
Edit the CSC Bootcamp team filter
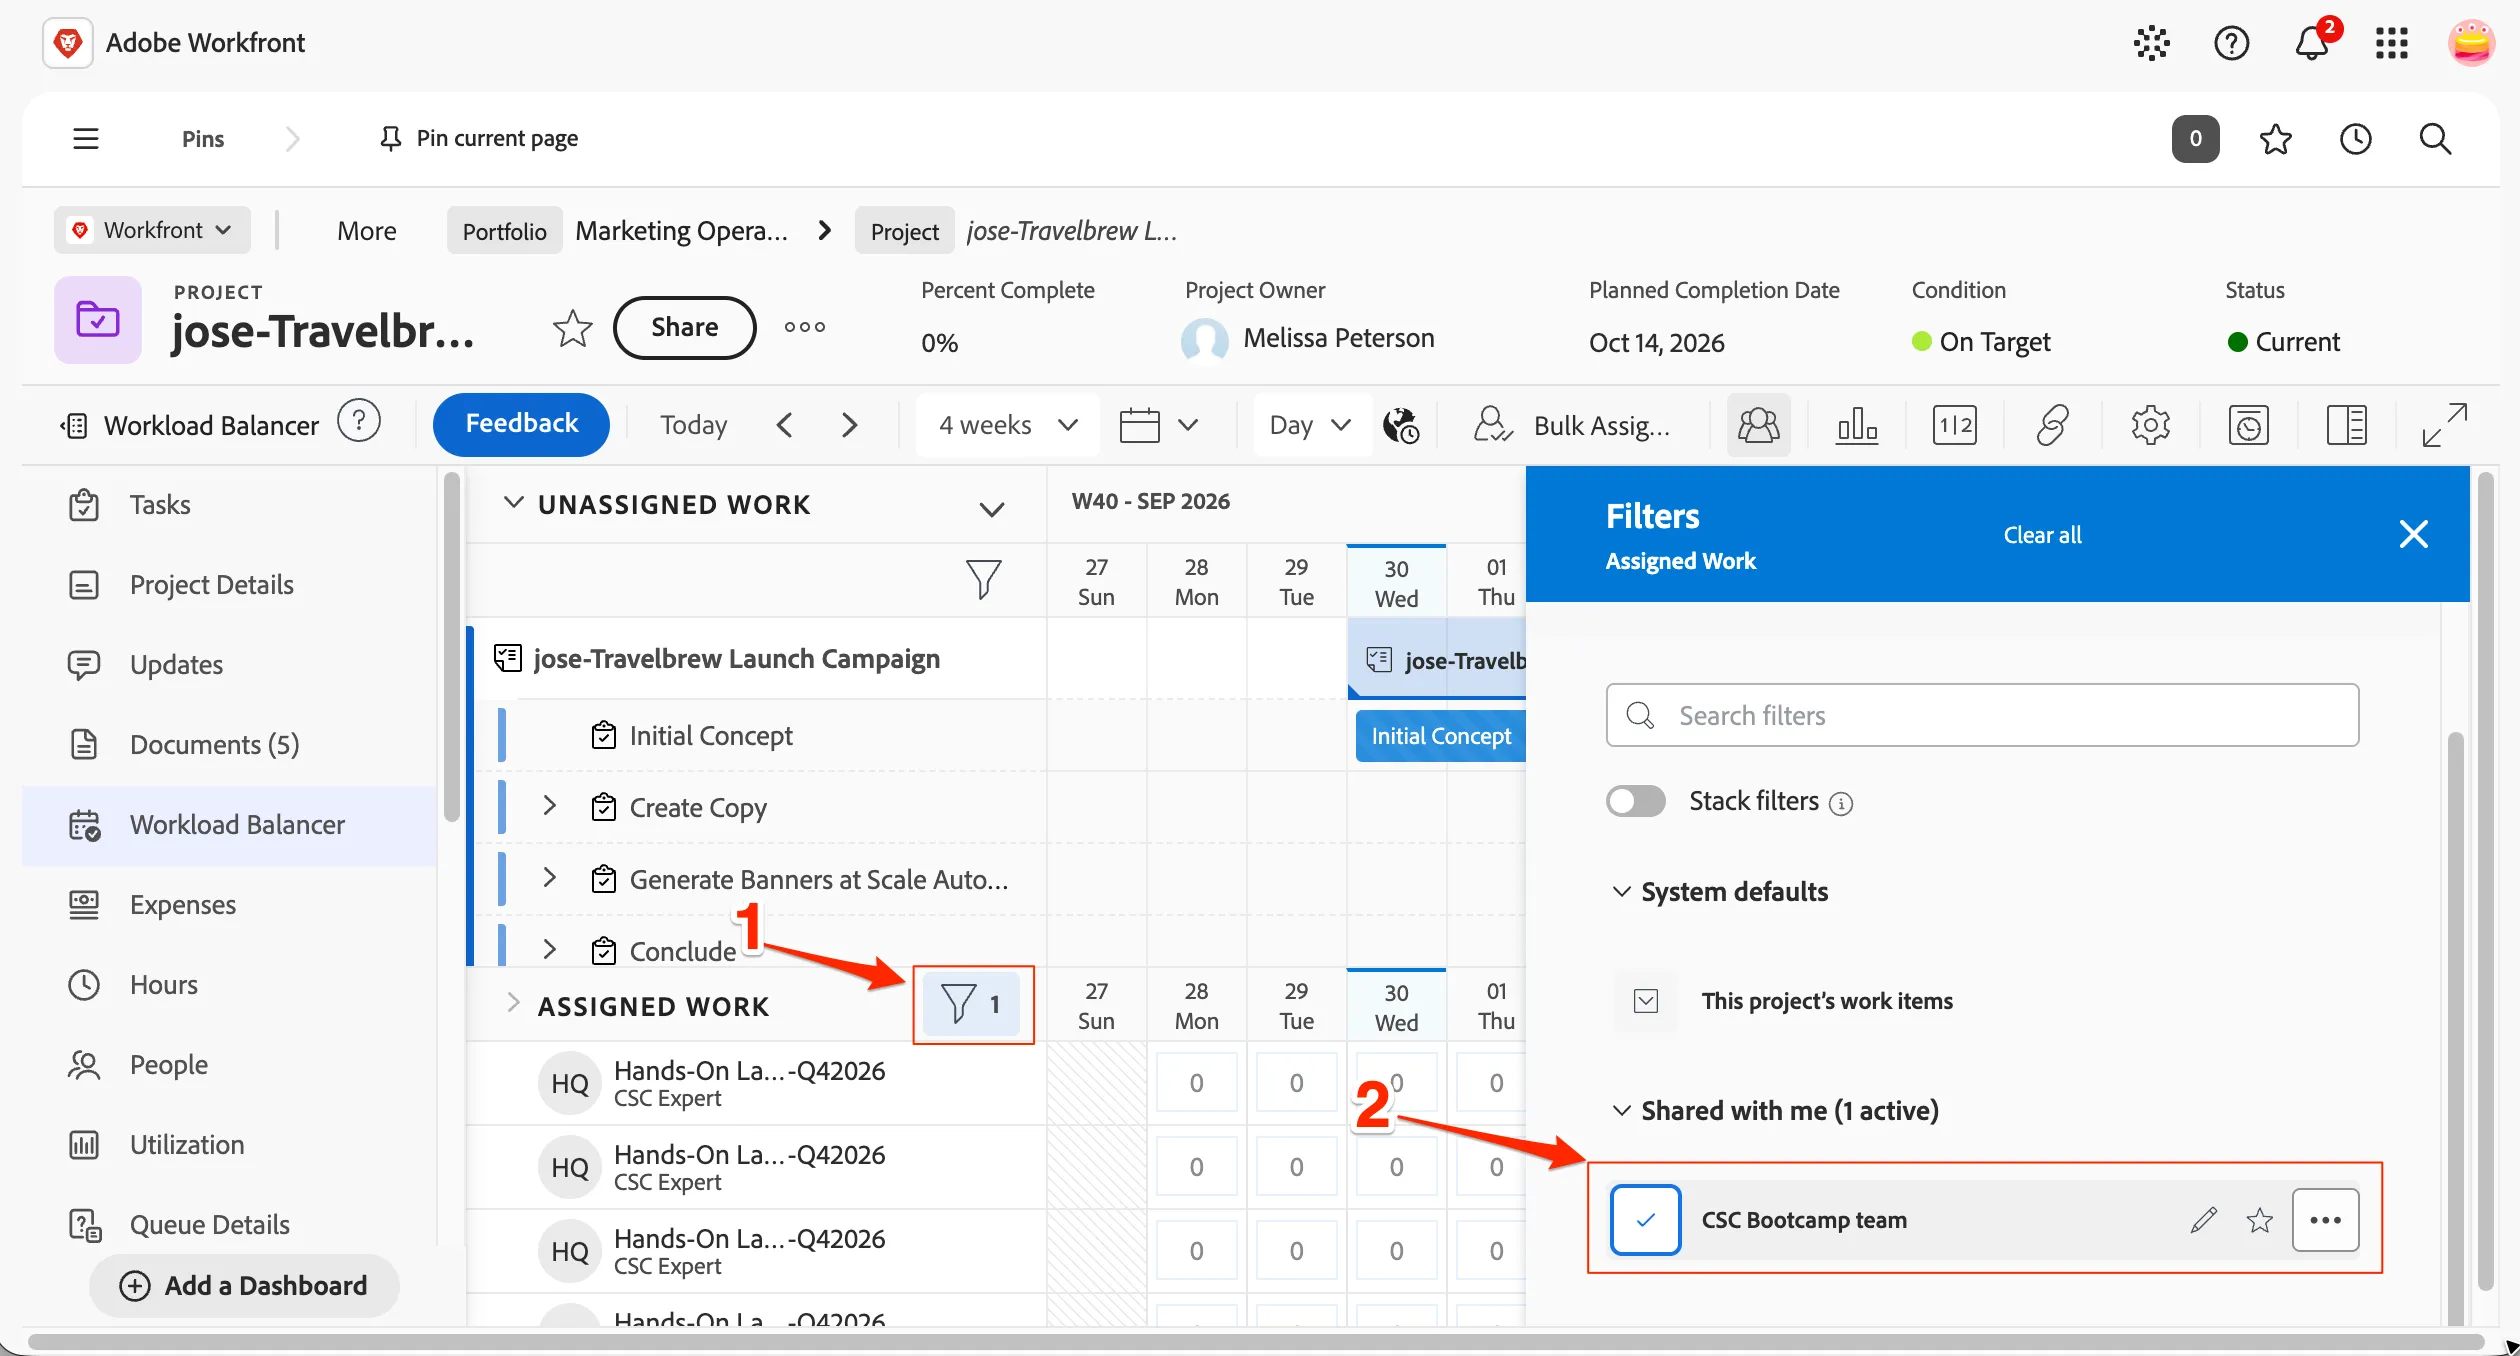[x=2203, y=1220]
